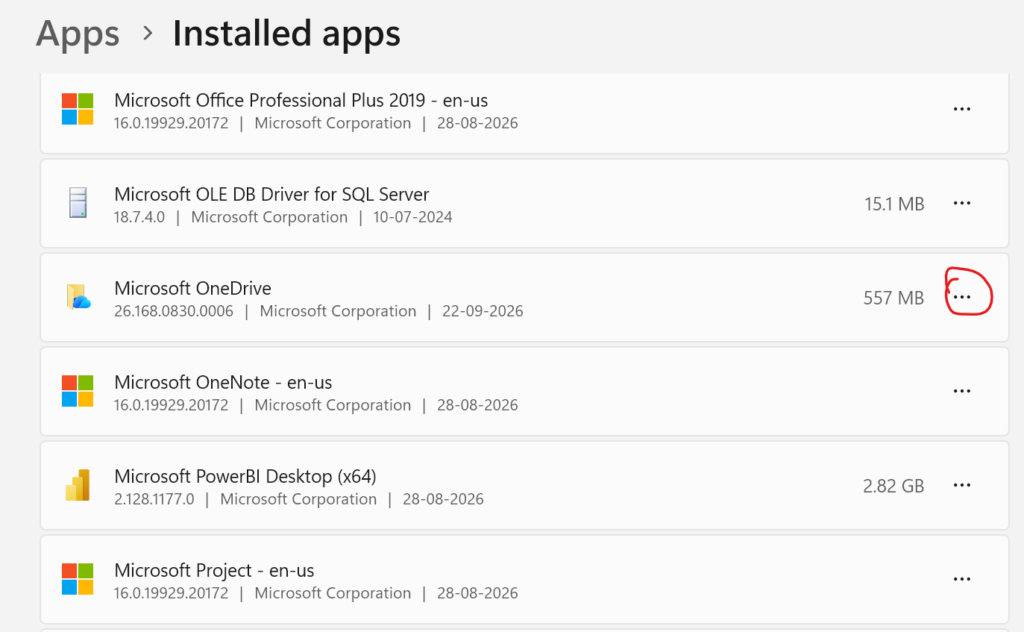Click the Office Professional Plus logo icon
This screenshot has width=1024, height=632.
[x=78, y=109]
